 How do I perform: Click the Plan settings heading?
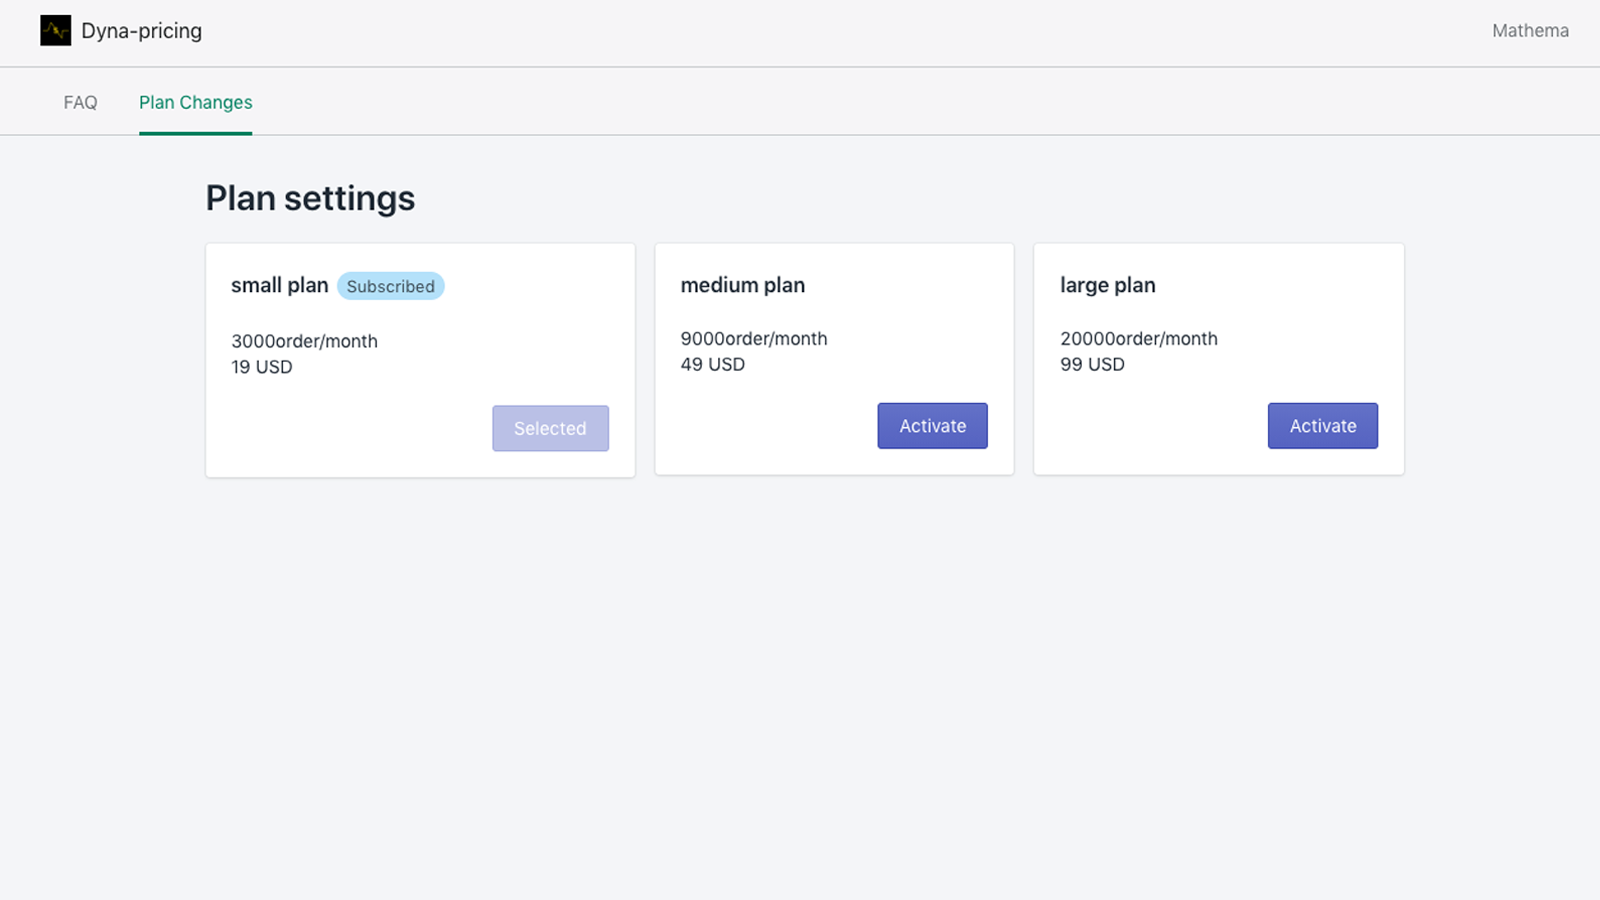(310, 198)
